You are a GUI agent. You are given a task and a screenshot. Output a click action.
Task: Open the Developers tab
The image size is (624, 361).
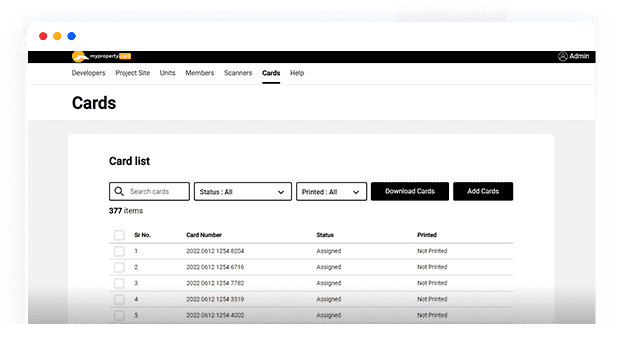click(x=88, y=73)
